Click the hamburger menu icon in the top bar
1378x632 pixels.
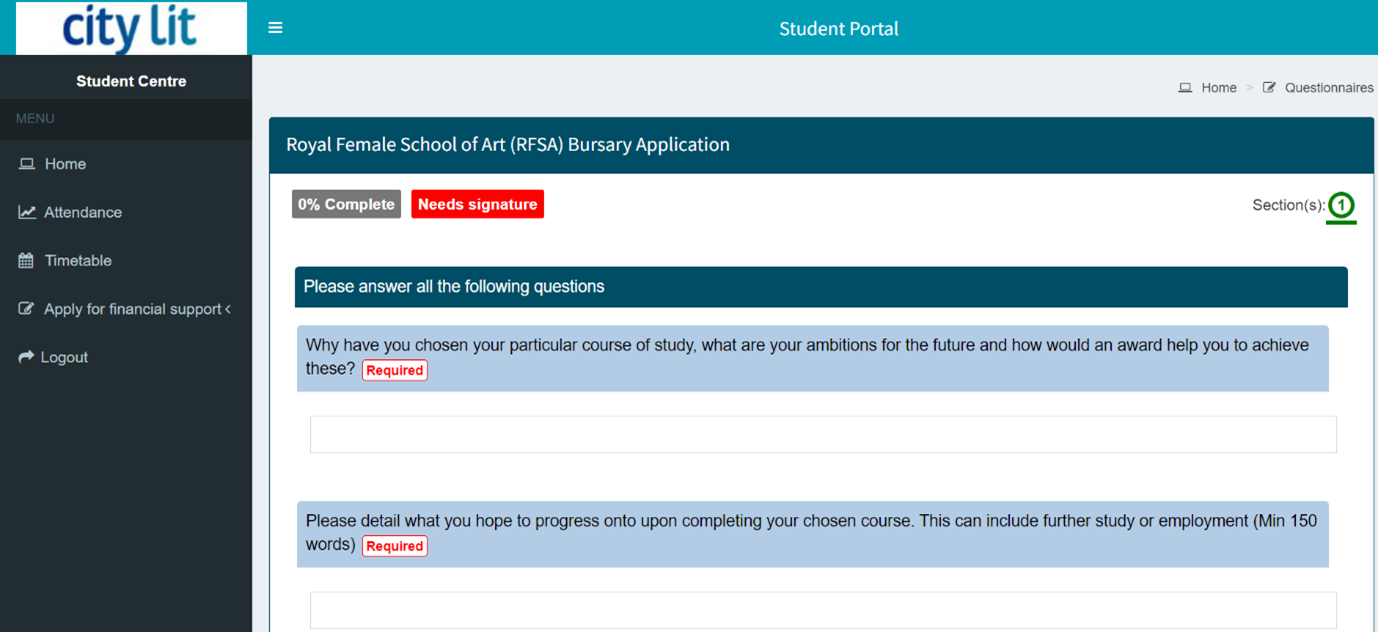click(275, 28)
